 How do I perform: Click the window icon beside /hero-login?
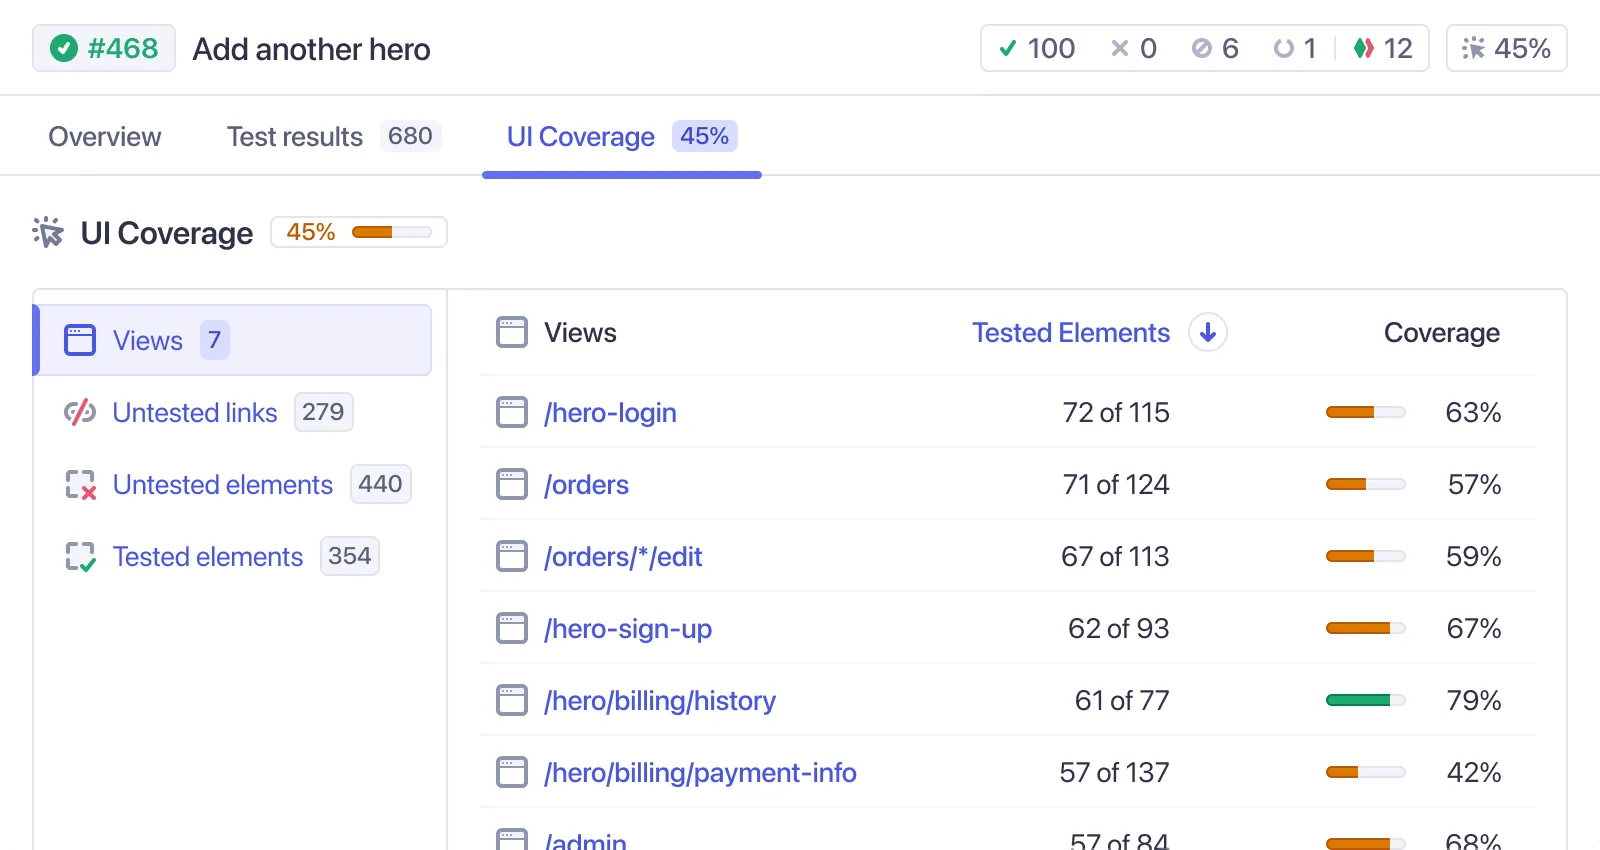(x=512, y=412)
